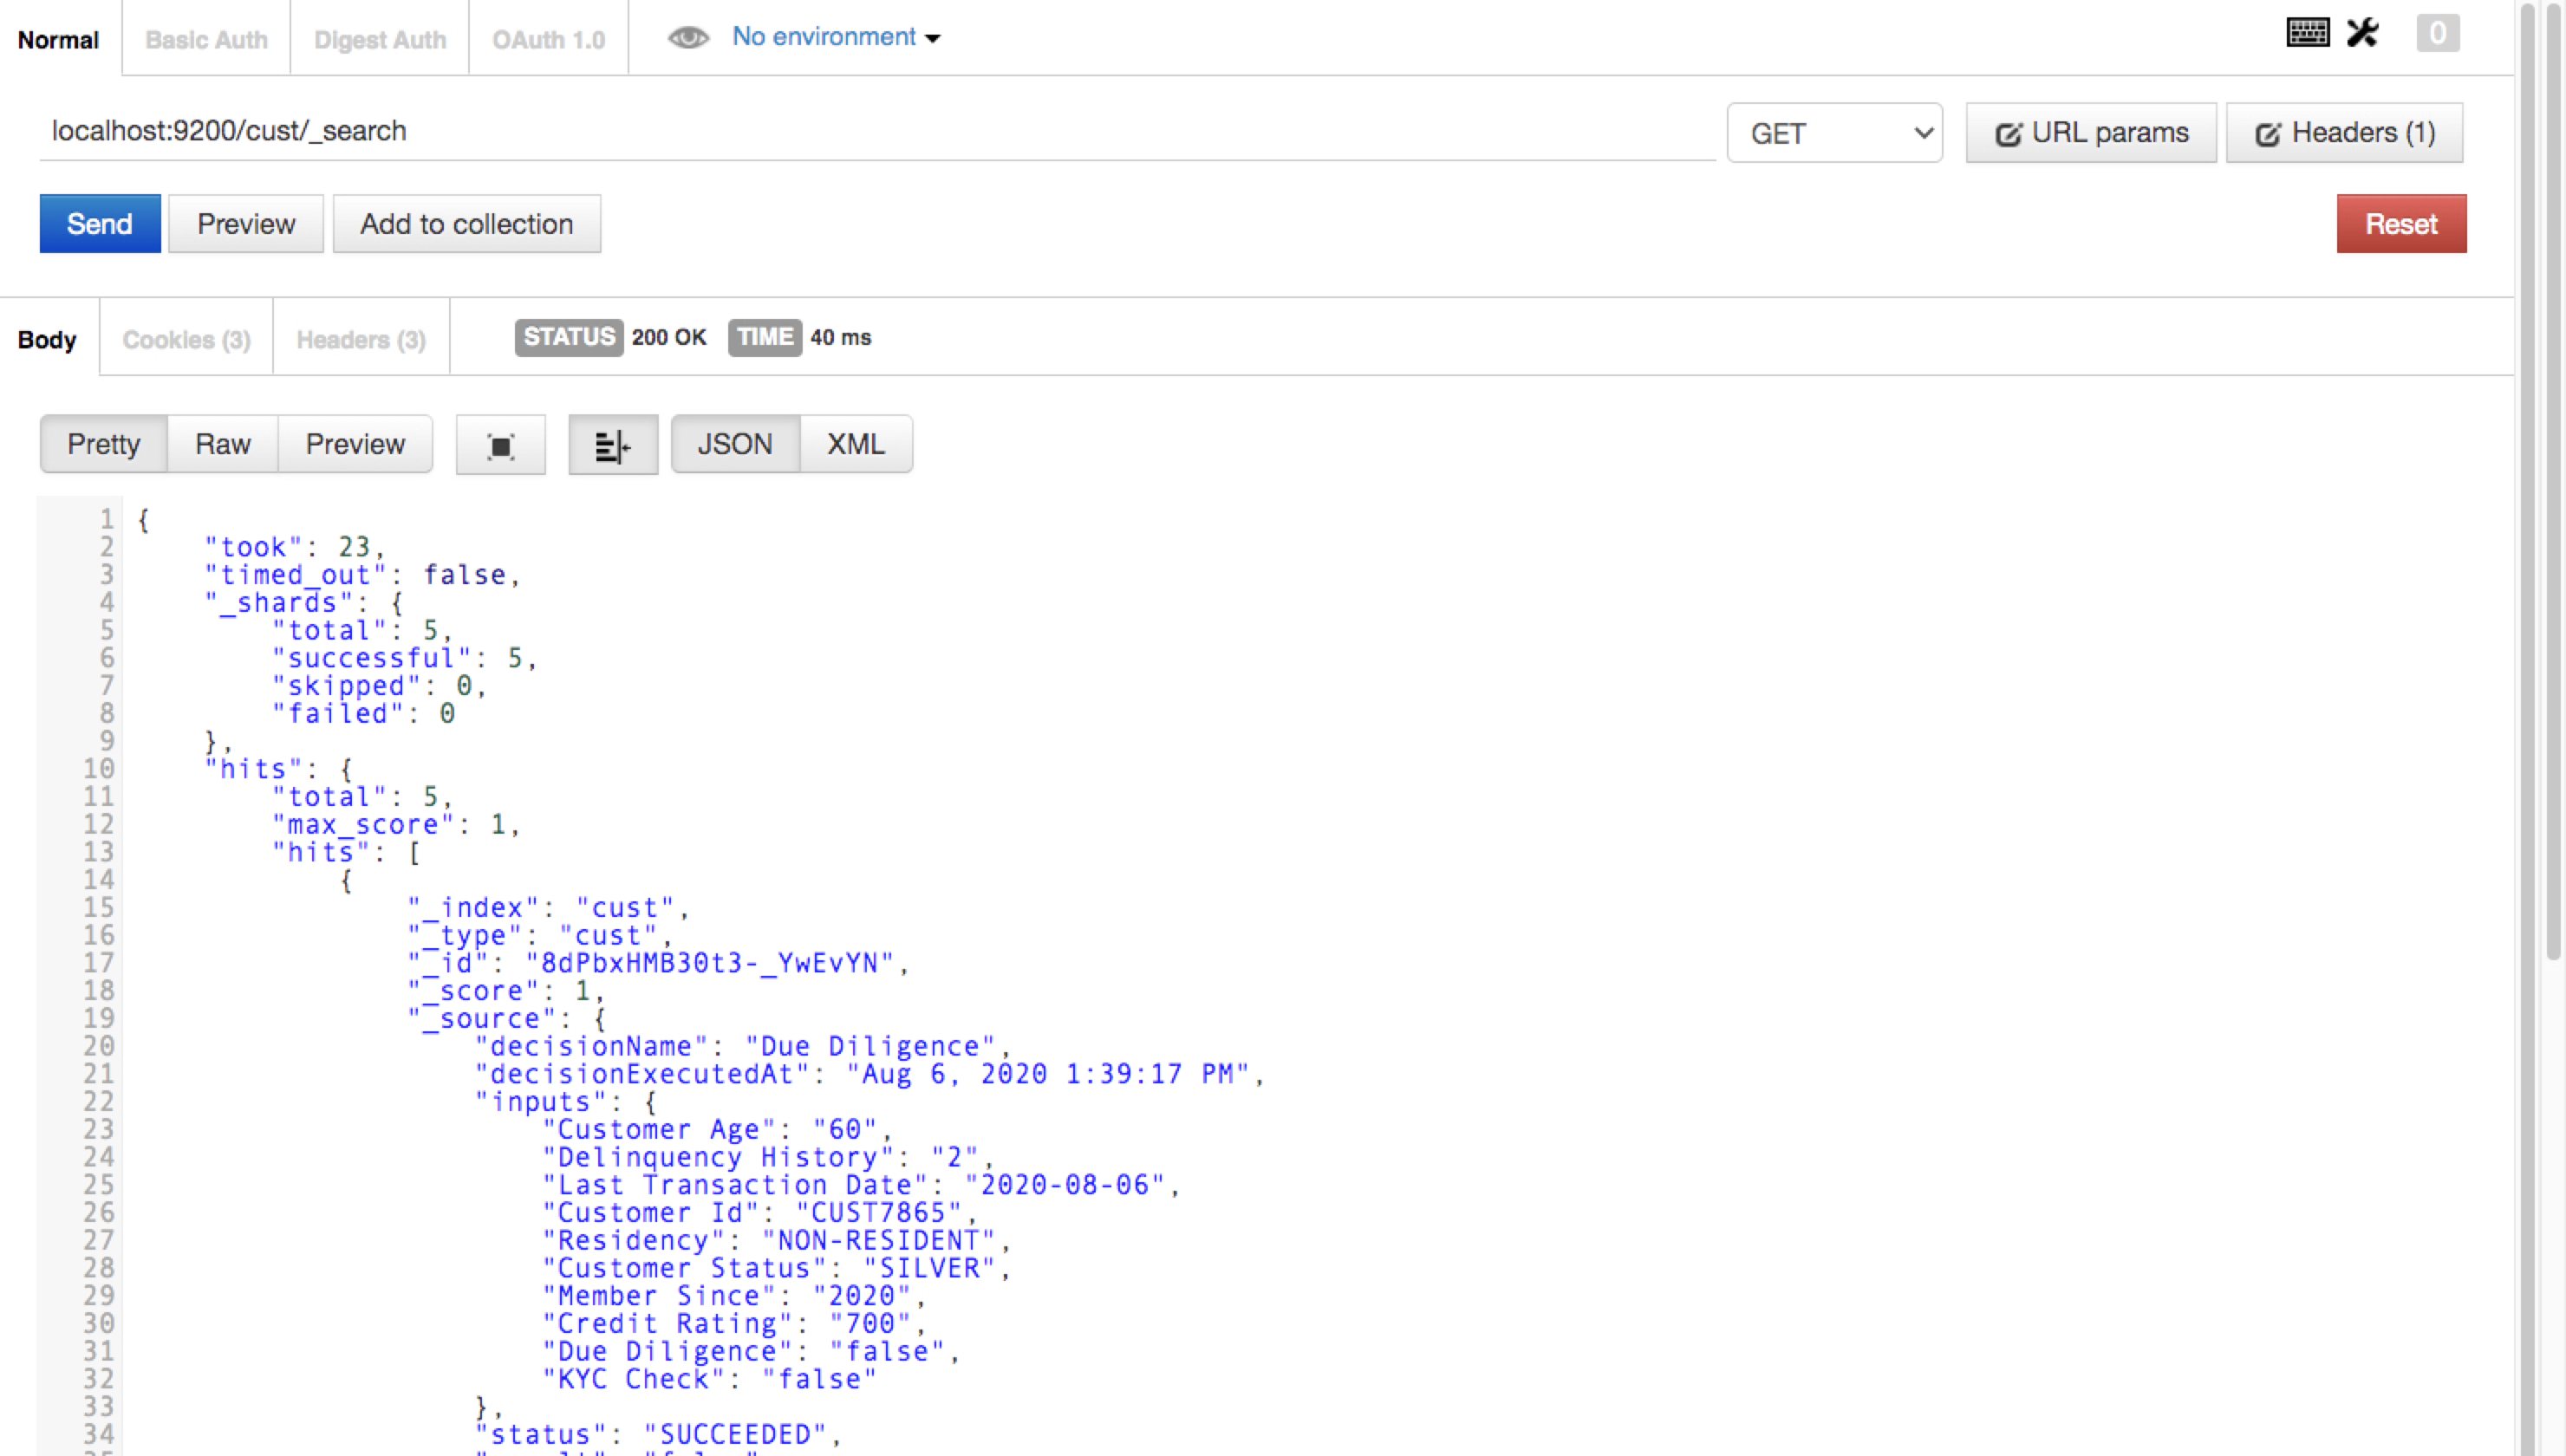Open Headers (1) editor

click(2343, 133)
